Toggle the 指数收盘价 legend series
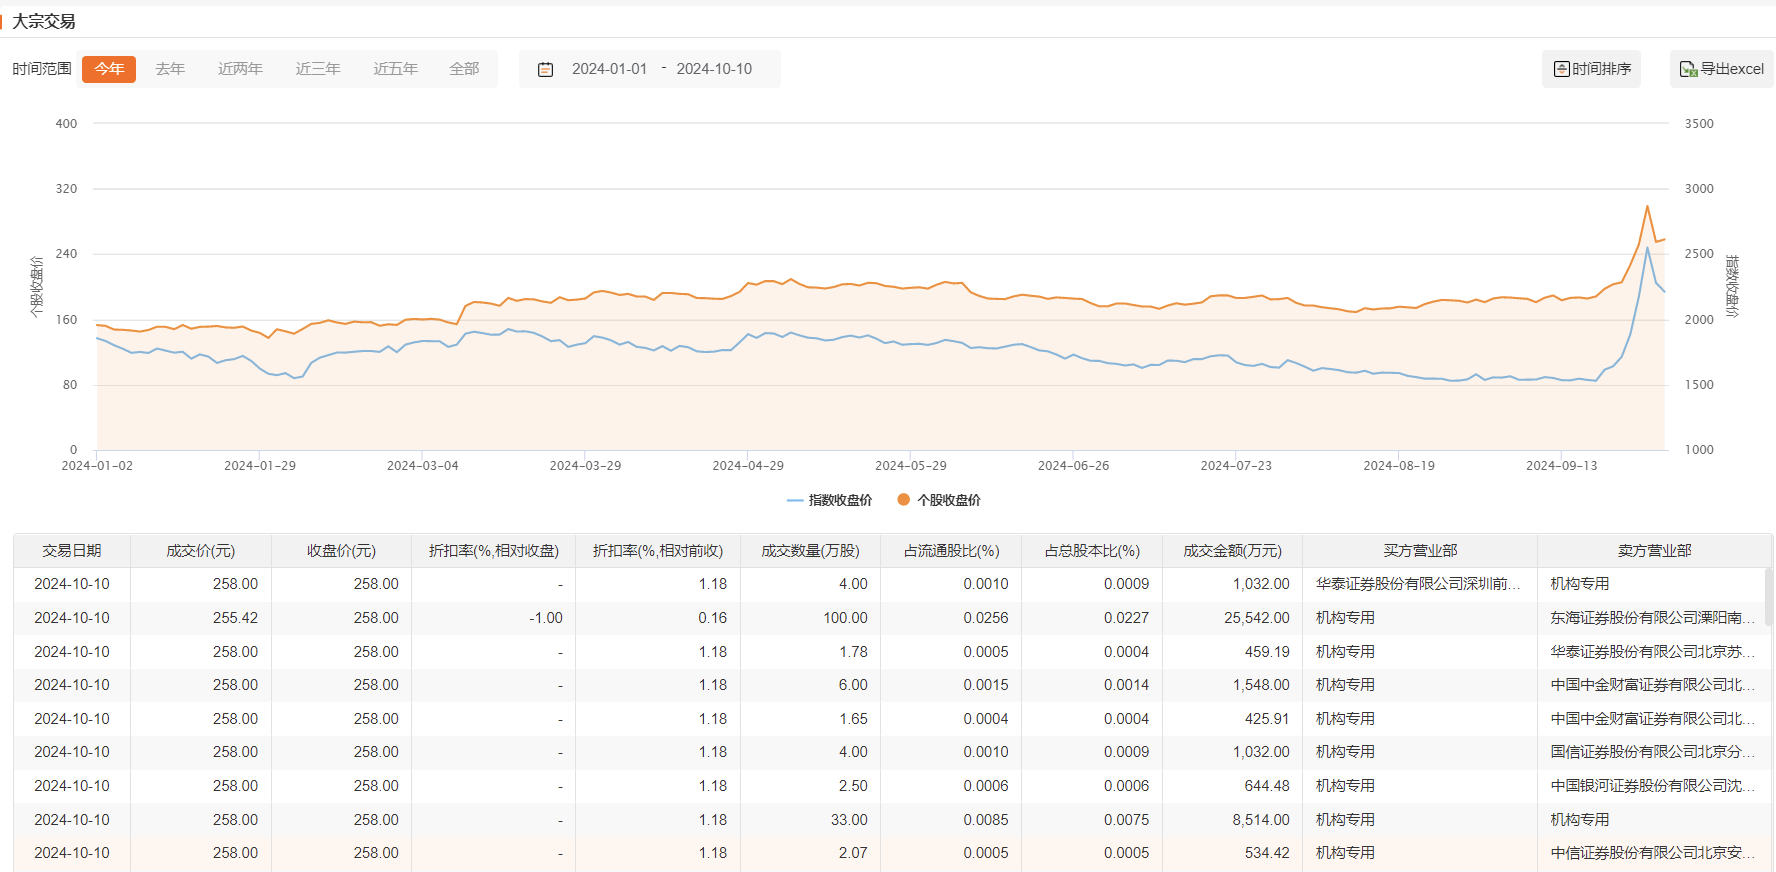 829,500
